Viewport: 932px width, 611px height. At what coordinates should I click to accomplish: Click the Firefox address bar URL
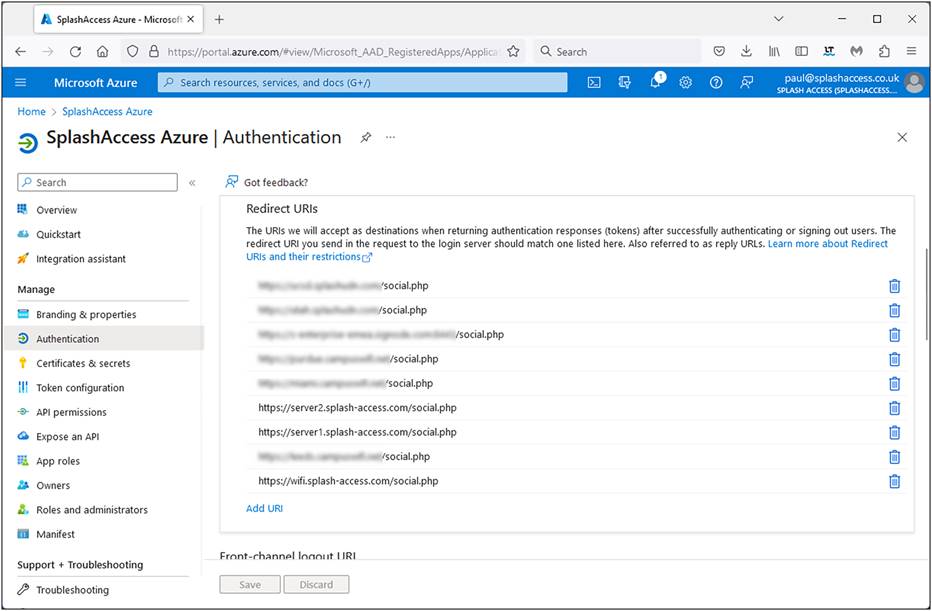(x=333, y=52)
